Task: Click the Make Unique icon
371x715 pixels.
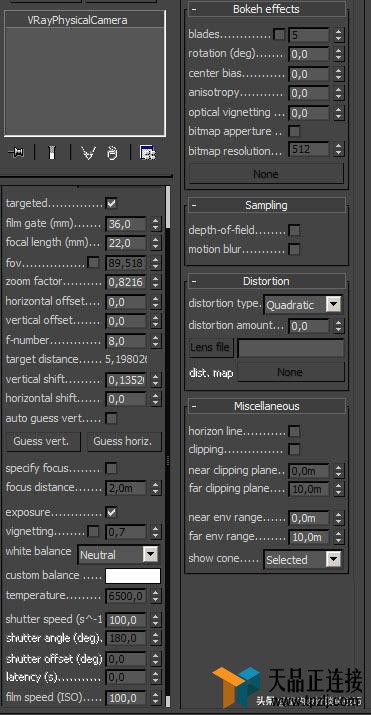Action: tap(88, 153)
